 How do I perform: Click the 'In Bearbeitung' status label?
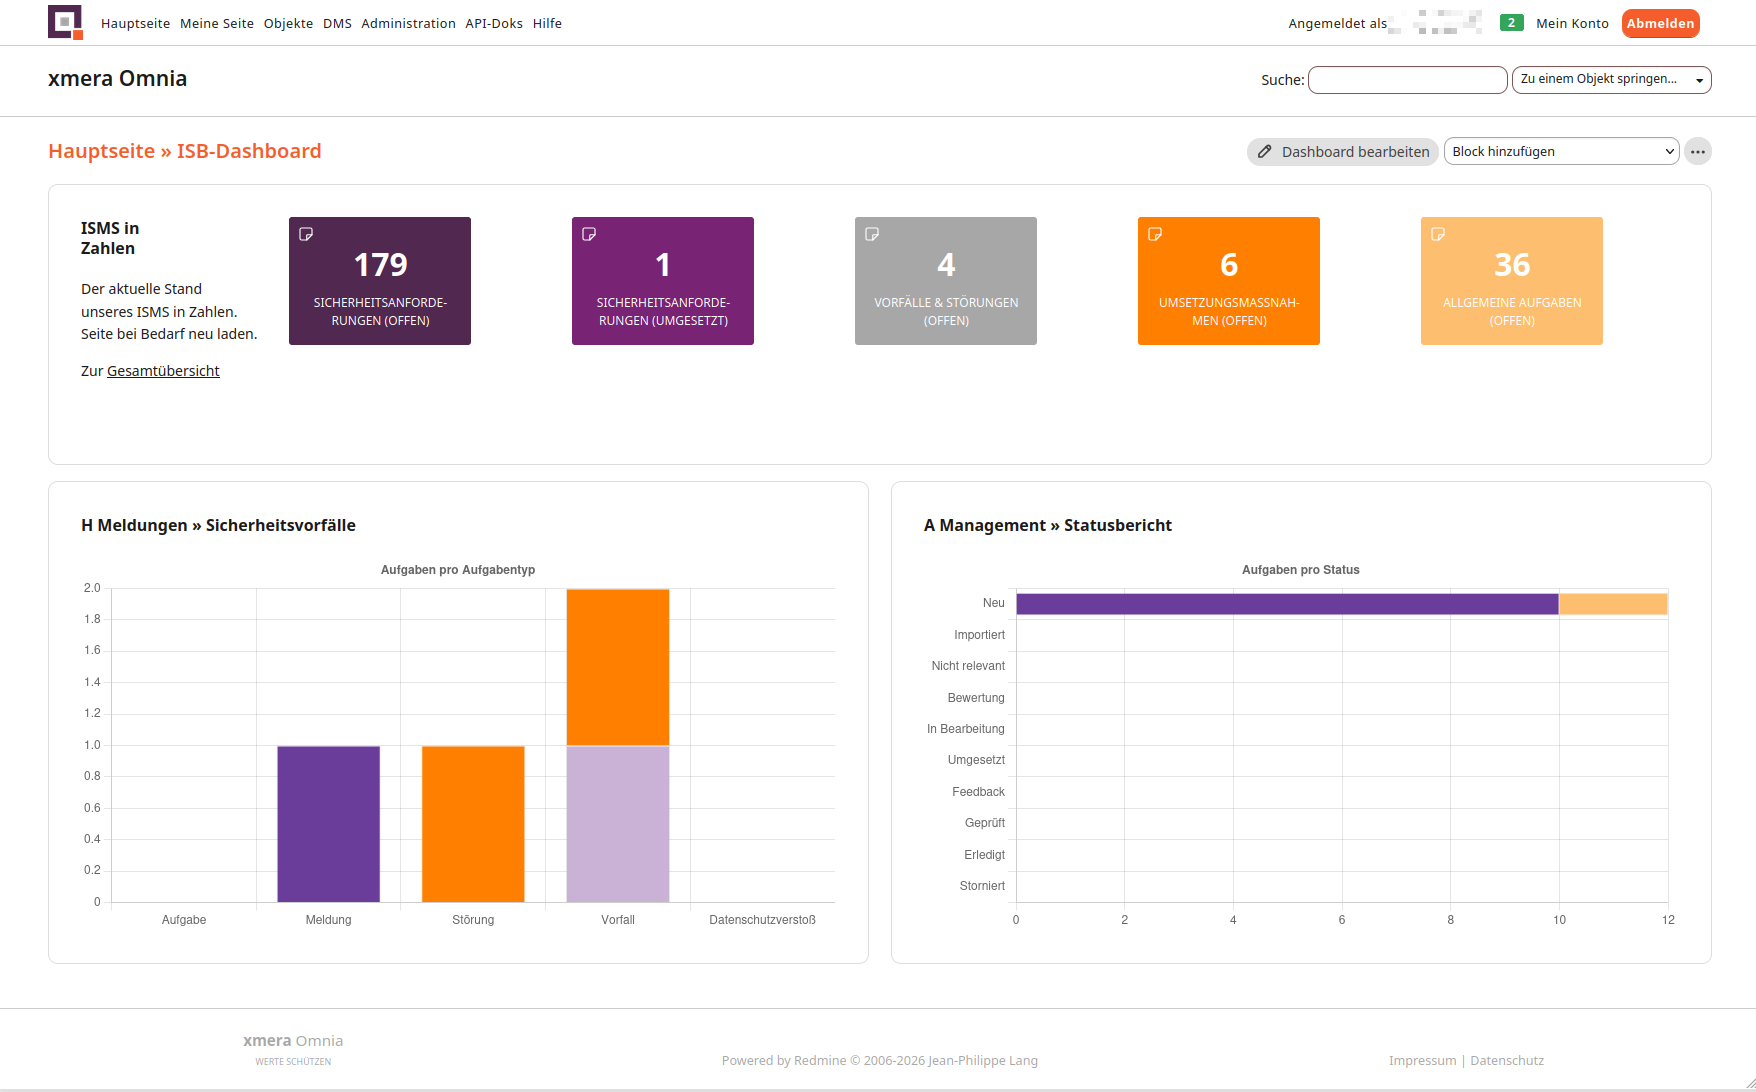(966, 729)
